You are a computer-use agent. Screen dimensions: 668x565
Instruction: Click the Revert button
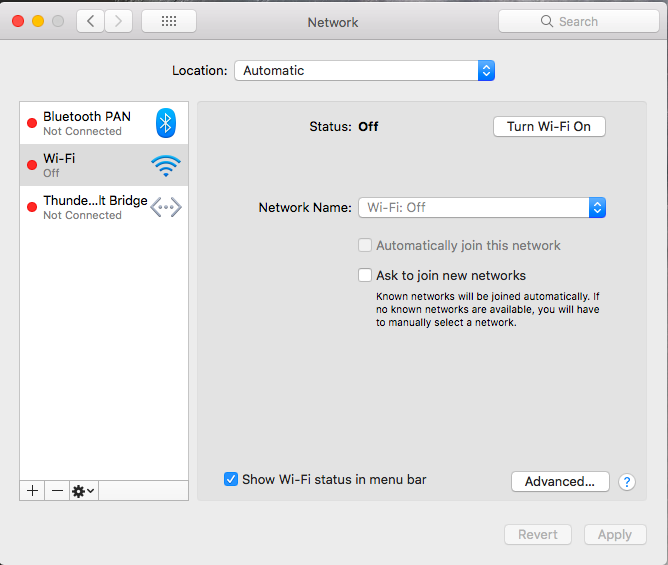[x=538, y=534]
